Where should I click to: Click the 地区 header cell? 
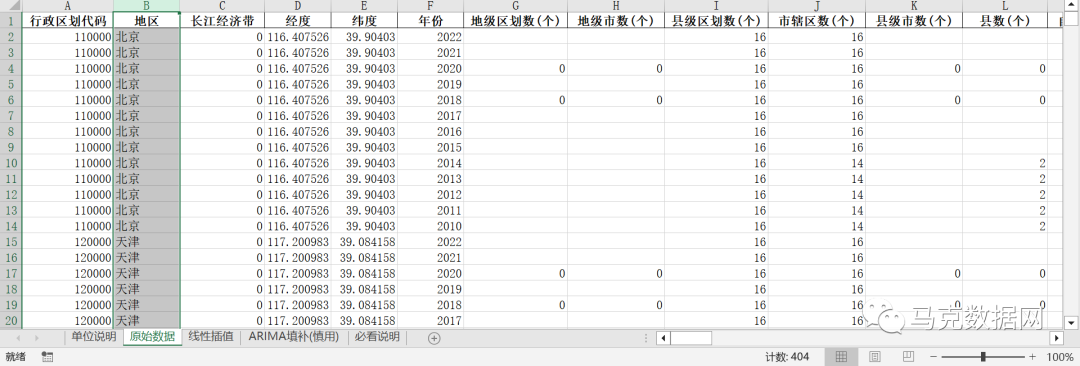(x=147, y=21)
